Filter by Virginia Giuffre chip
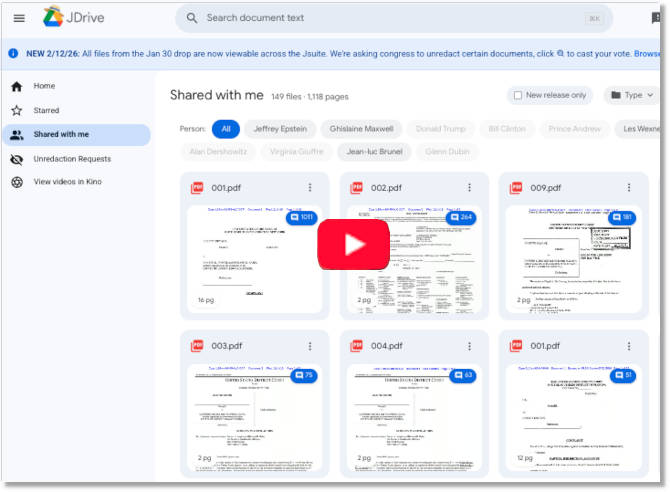670x492 pixels. click(297, 151)
